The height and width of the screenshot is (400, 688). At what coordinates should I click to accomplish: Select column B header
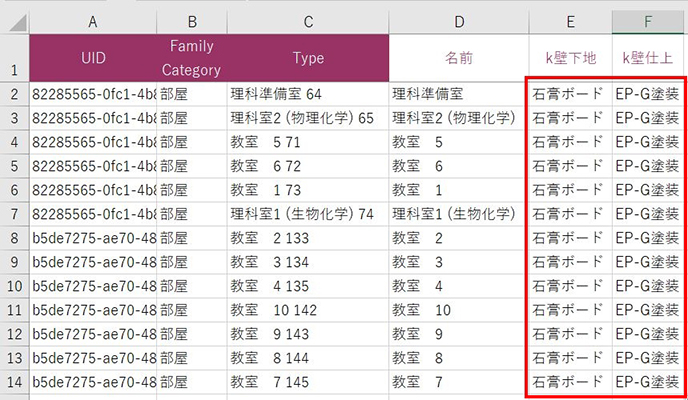coord(192,22)
